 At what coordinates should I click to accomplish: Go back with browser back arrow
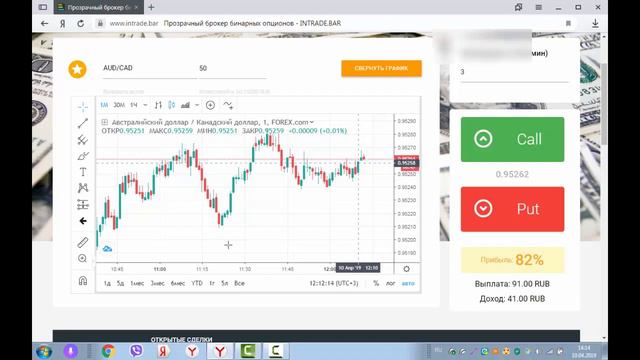[44, 24]
